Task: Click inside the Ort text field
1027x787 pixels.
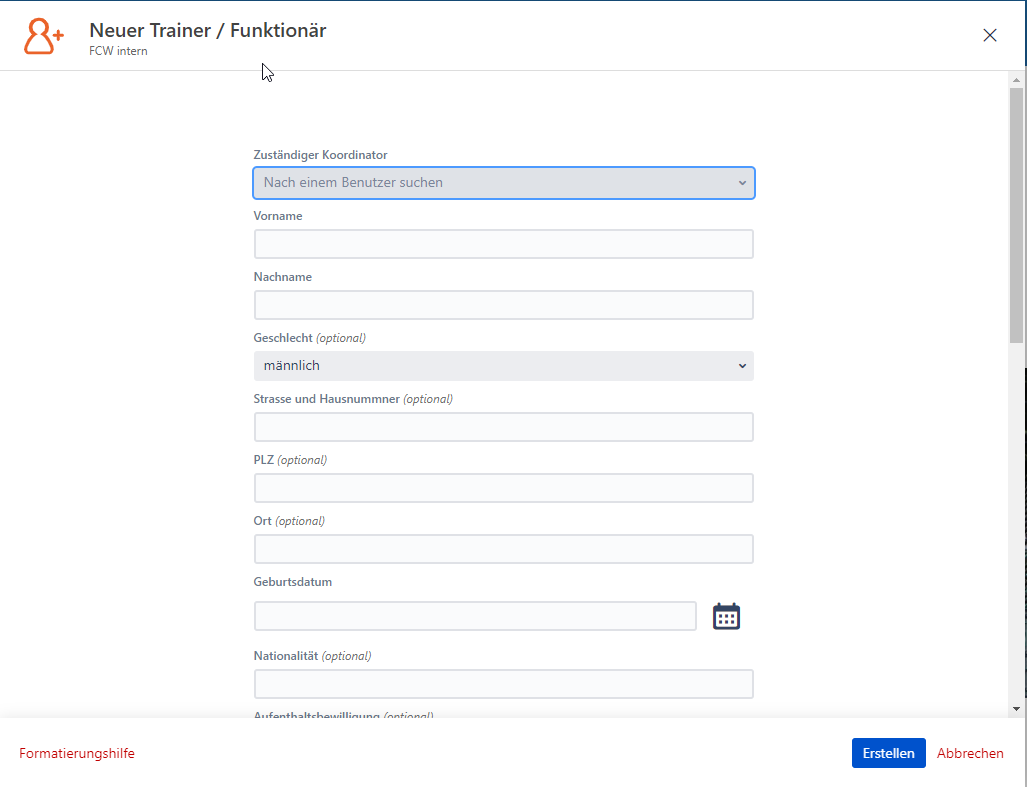Action: pyautogui.click(x=504, y=549)
